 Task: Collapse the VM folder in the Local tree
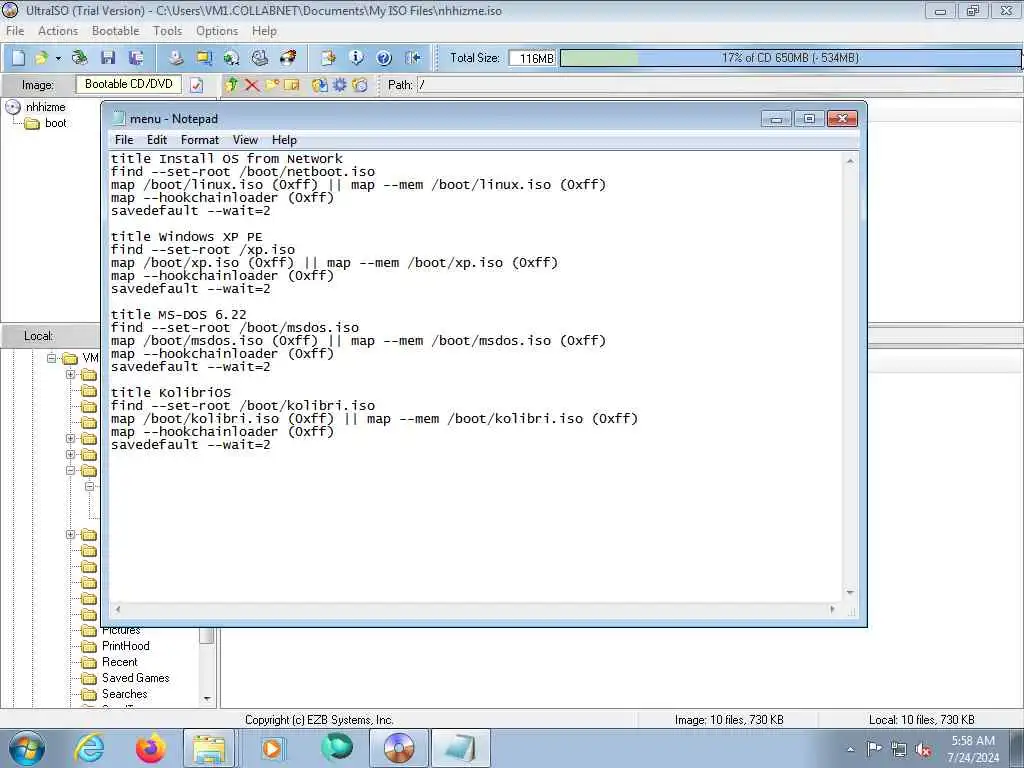(x=51, y=358)
